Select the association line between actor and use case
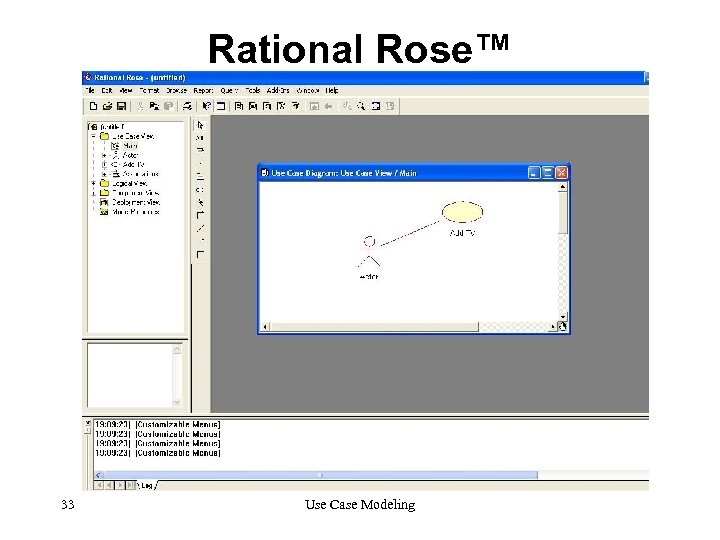720x540 pixels. click(x=410, y=233)
